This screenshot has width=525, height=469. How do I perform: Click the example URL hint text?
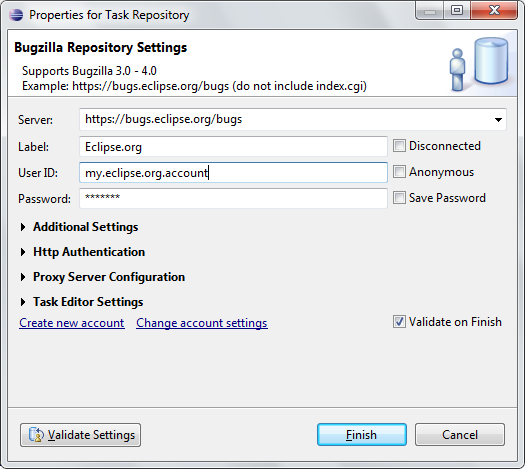[194, 86]
